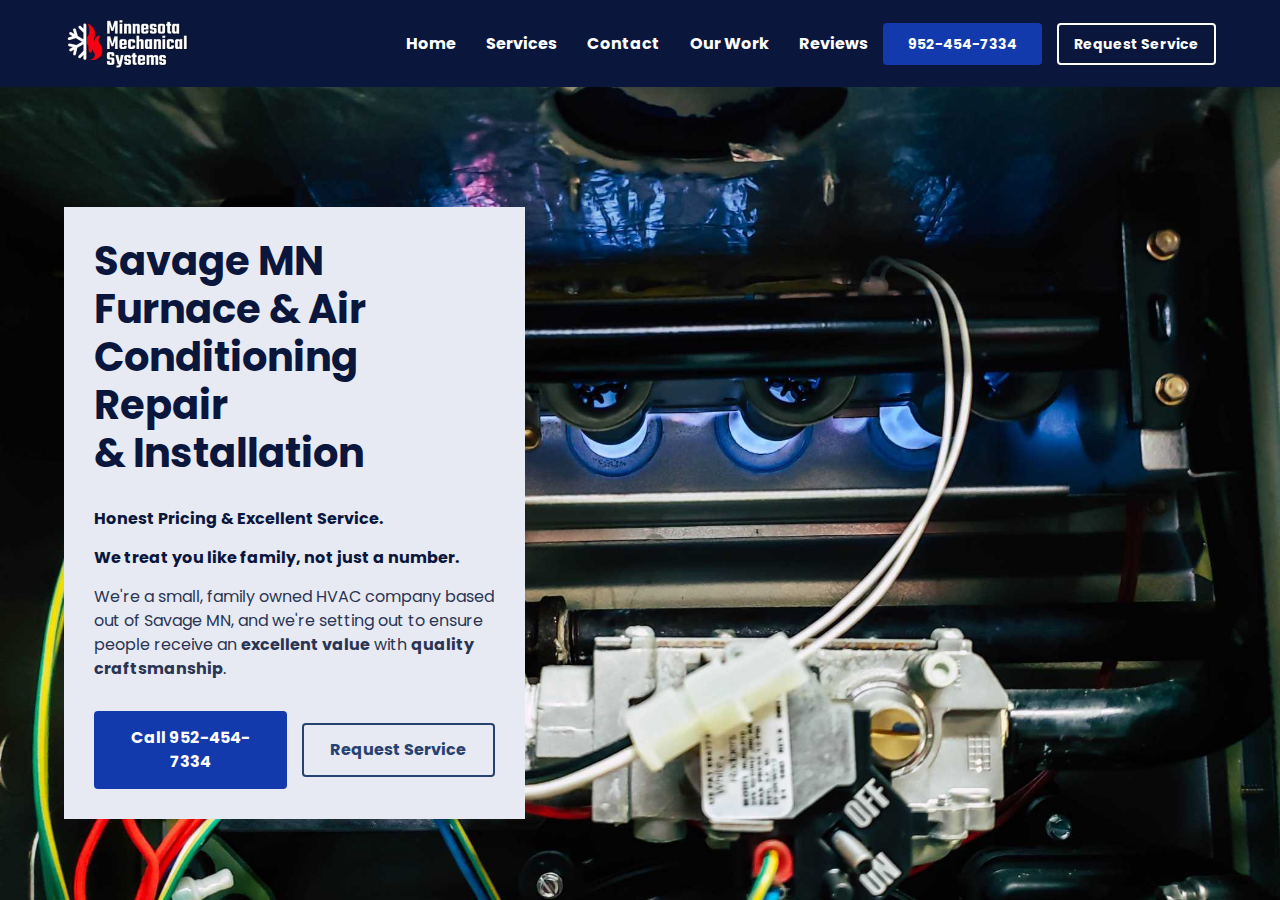
Task: Click Request Service in the hero card
Action: point(398,750)
